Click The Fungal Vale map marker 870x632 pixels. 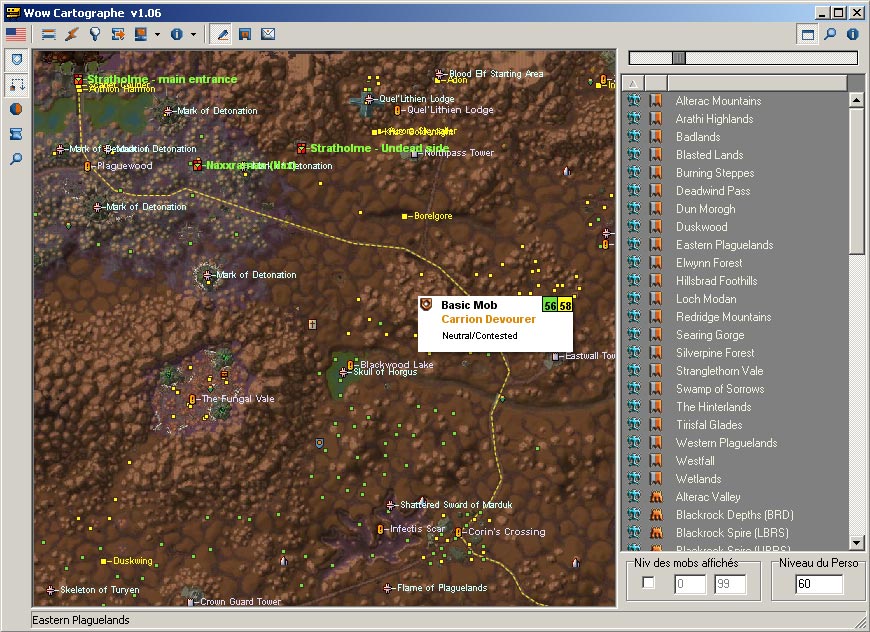(192, 399)
